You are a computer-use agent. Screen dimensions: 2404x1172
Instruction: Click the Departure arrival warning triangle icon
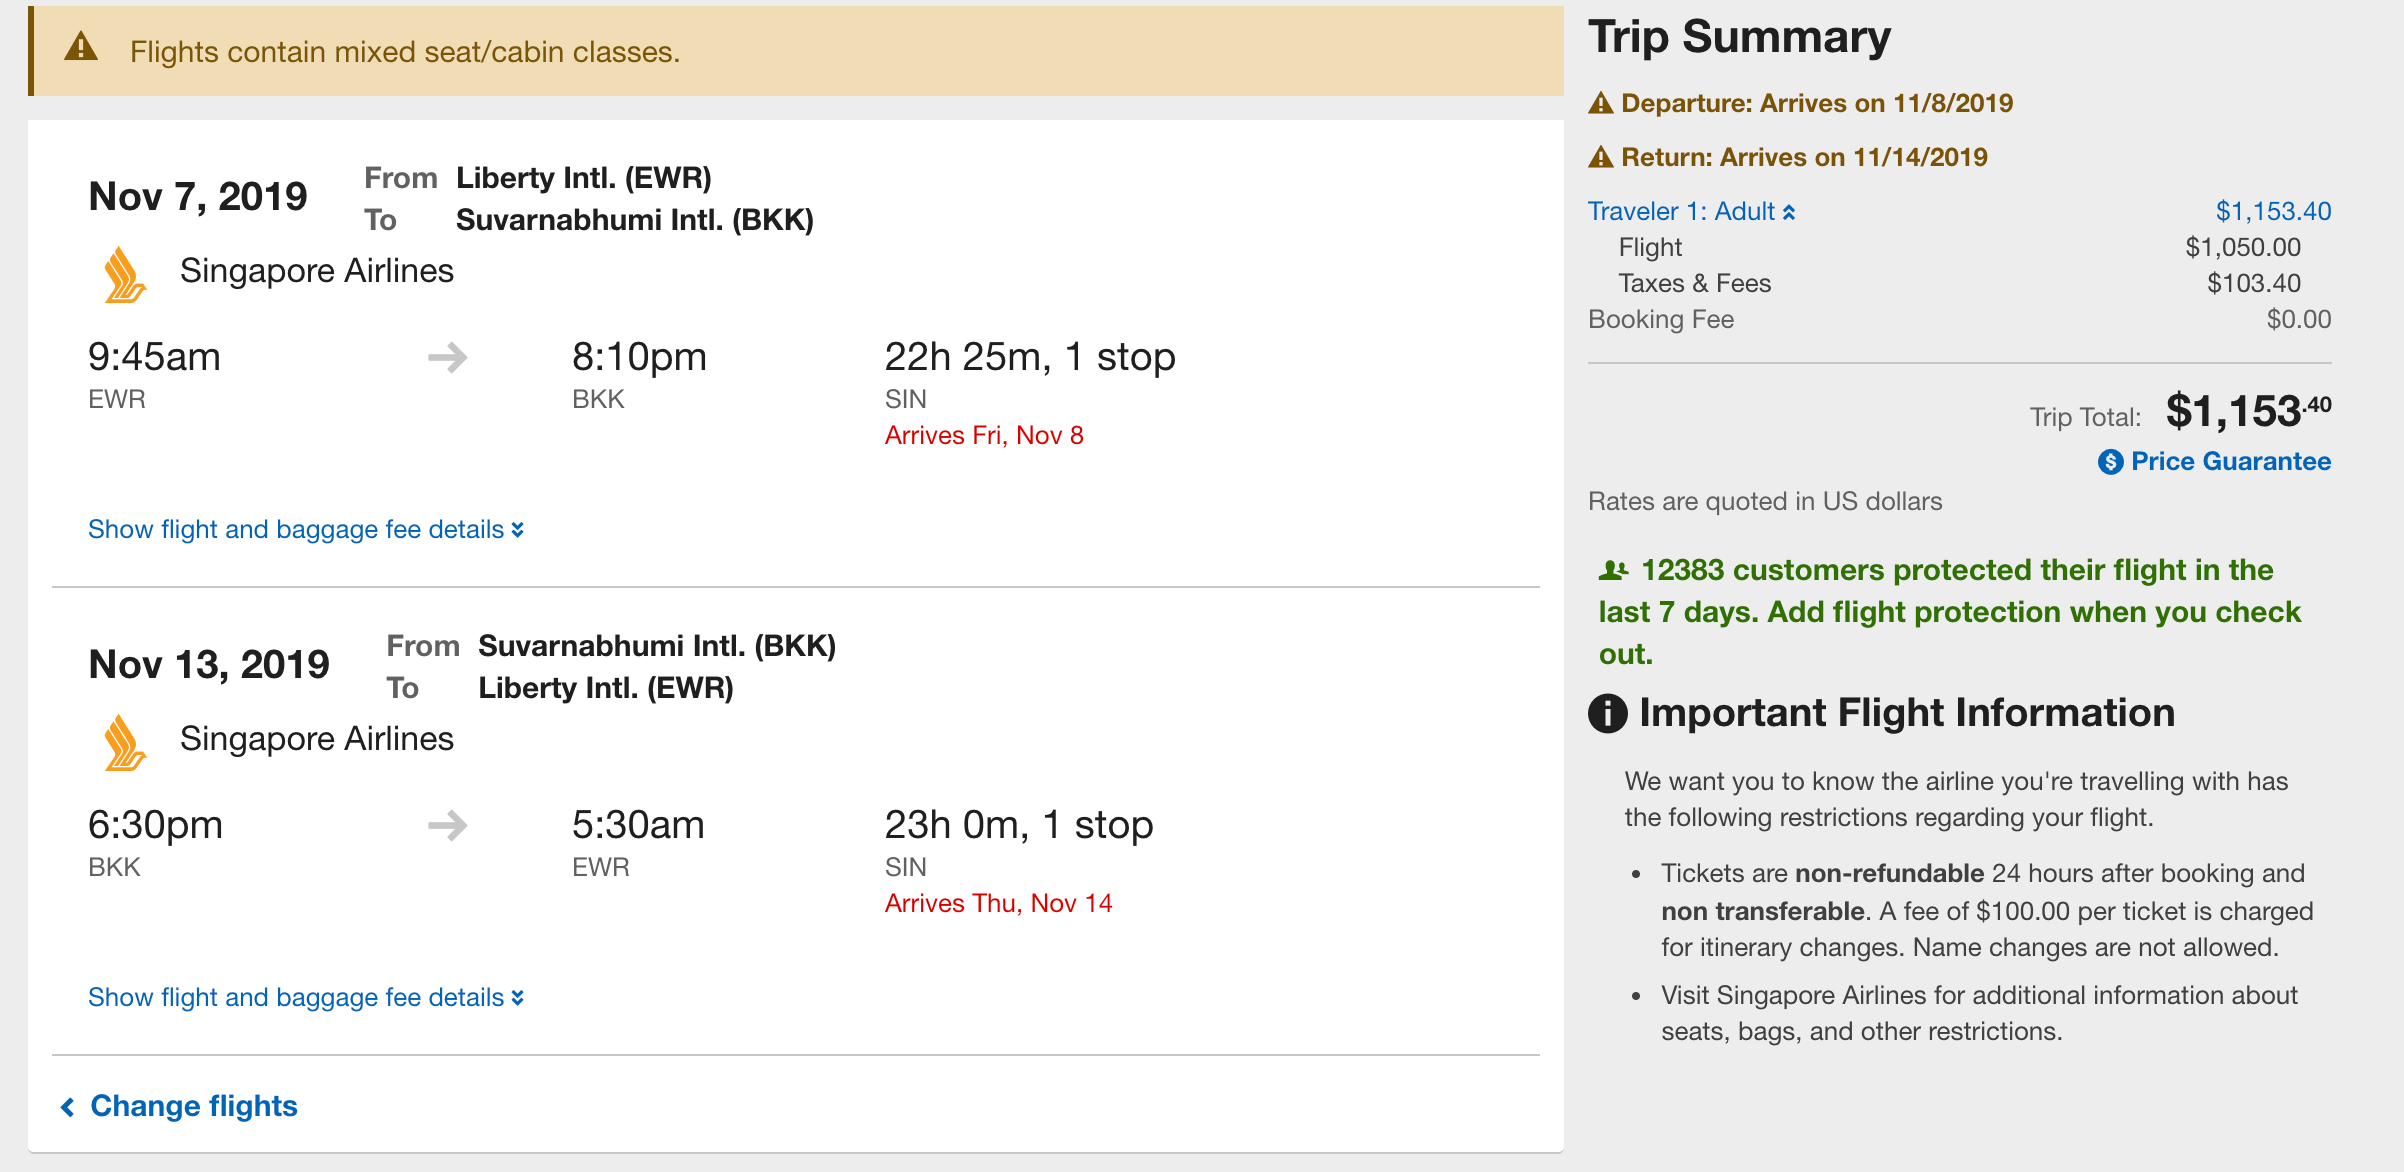[x=1601, y=103]
